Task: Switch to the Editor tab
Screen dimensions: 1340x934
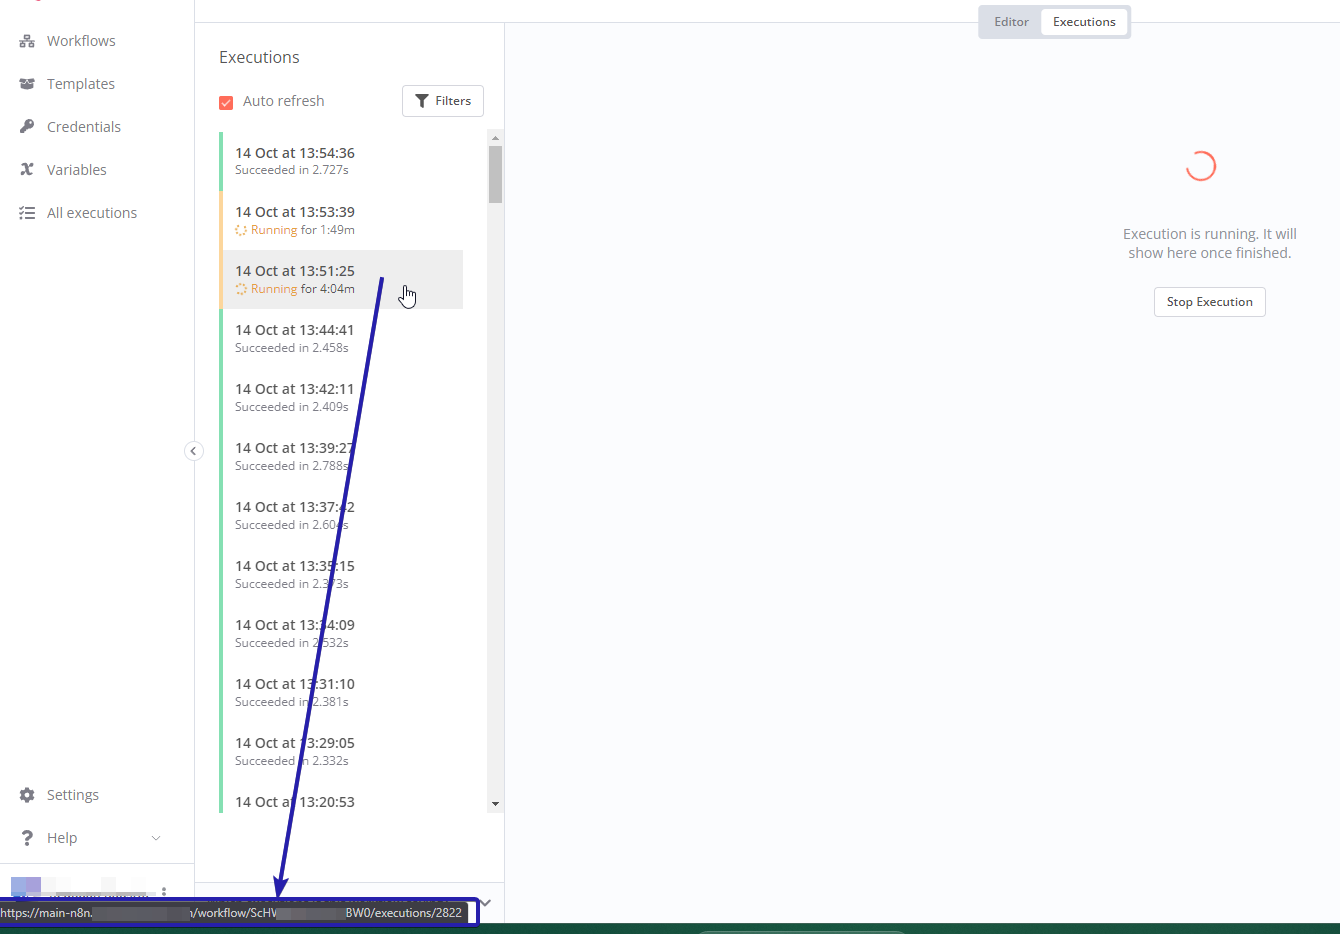Action: point(1011,22)
